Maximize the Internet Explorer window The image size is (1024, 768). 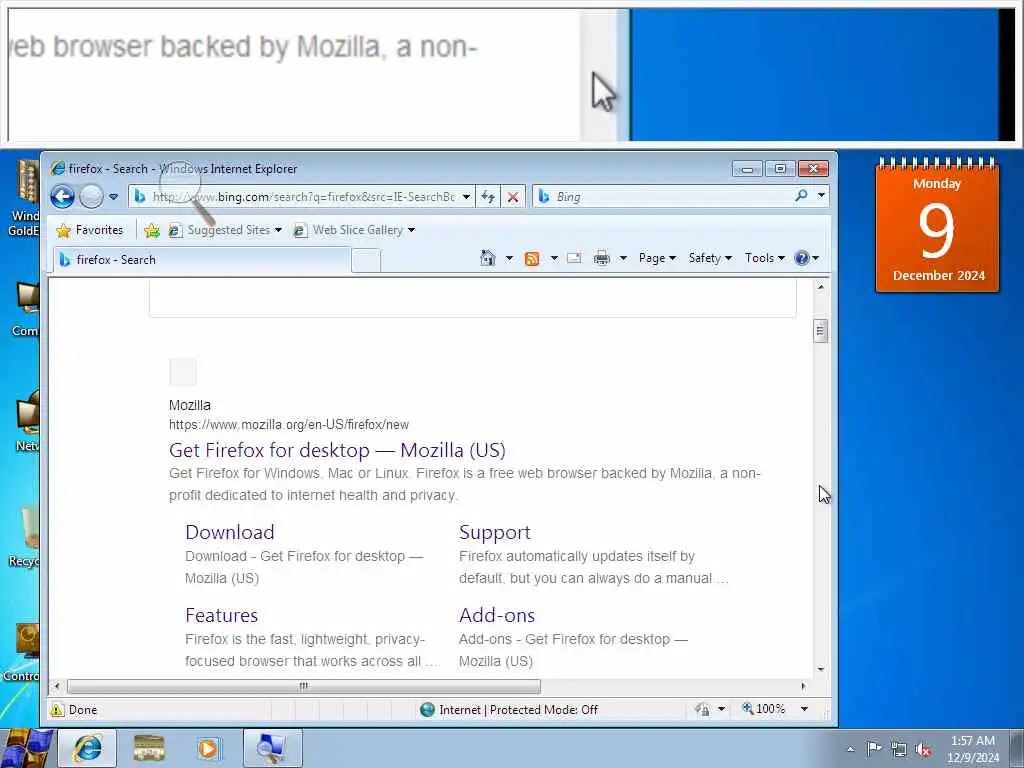(x=780, y=169)
